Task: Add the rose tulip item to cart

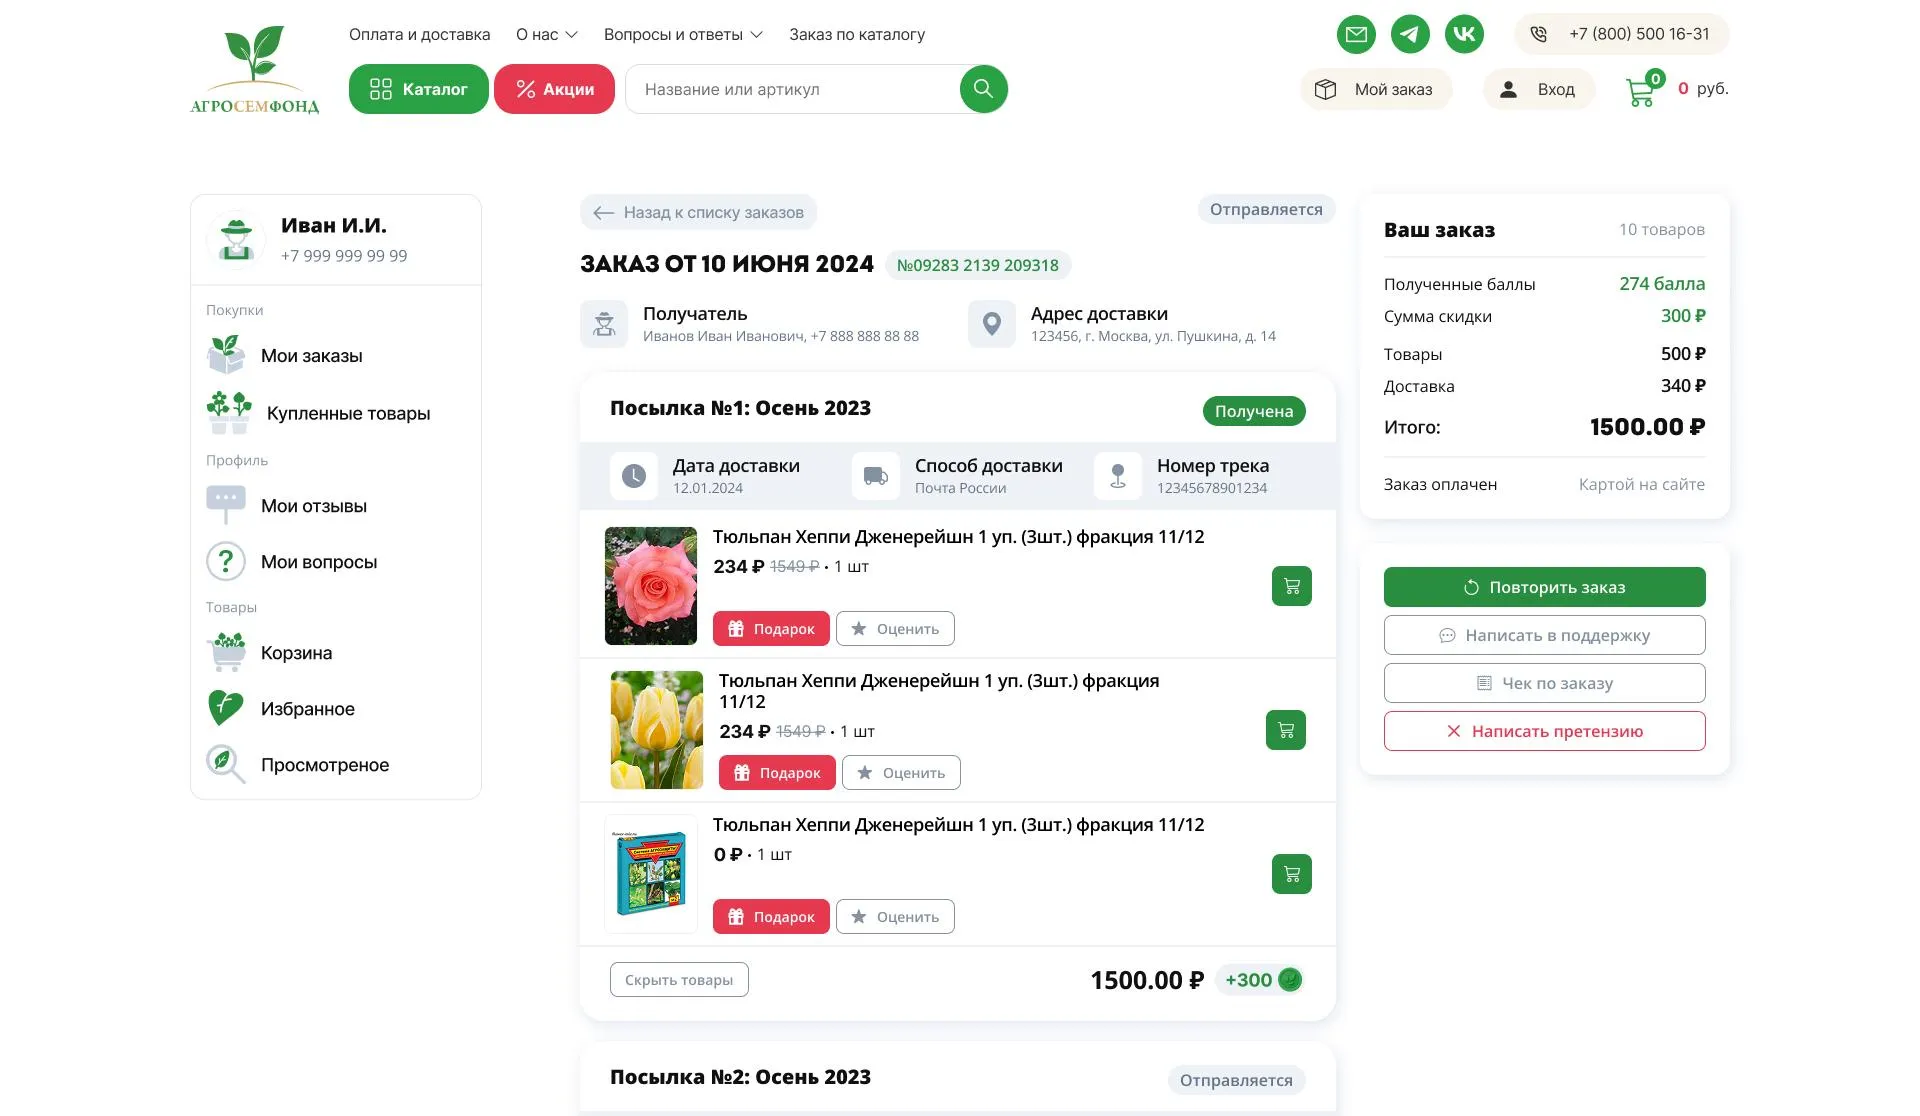Action: pos(1291,586)
